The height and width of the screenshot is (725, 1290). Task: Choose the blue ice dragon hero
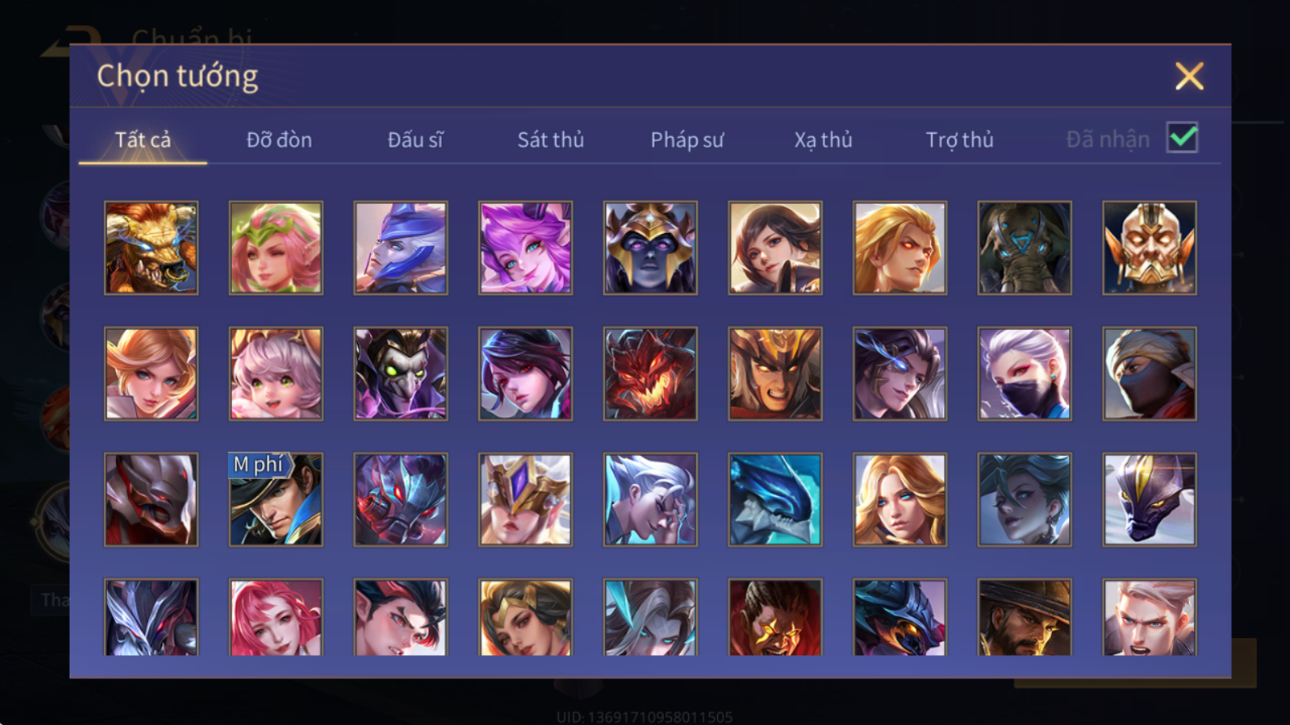[775, 500]
